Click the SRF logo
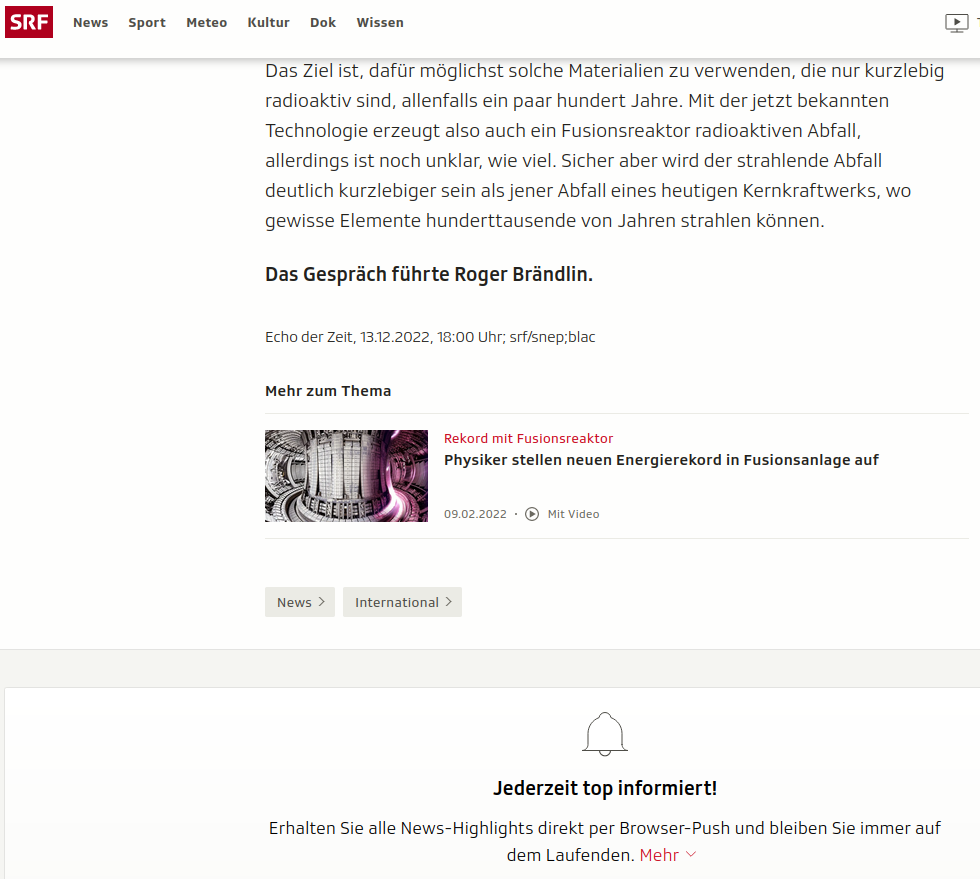This screenshot has width=980, height=879. pyautogui.click(x=29, y=22)
